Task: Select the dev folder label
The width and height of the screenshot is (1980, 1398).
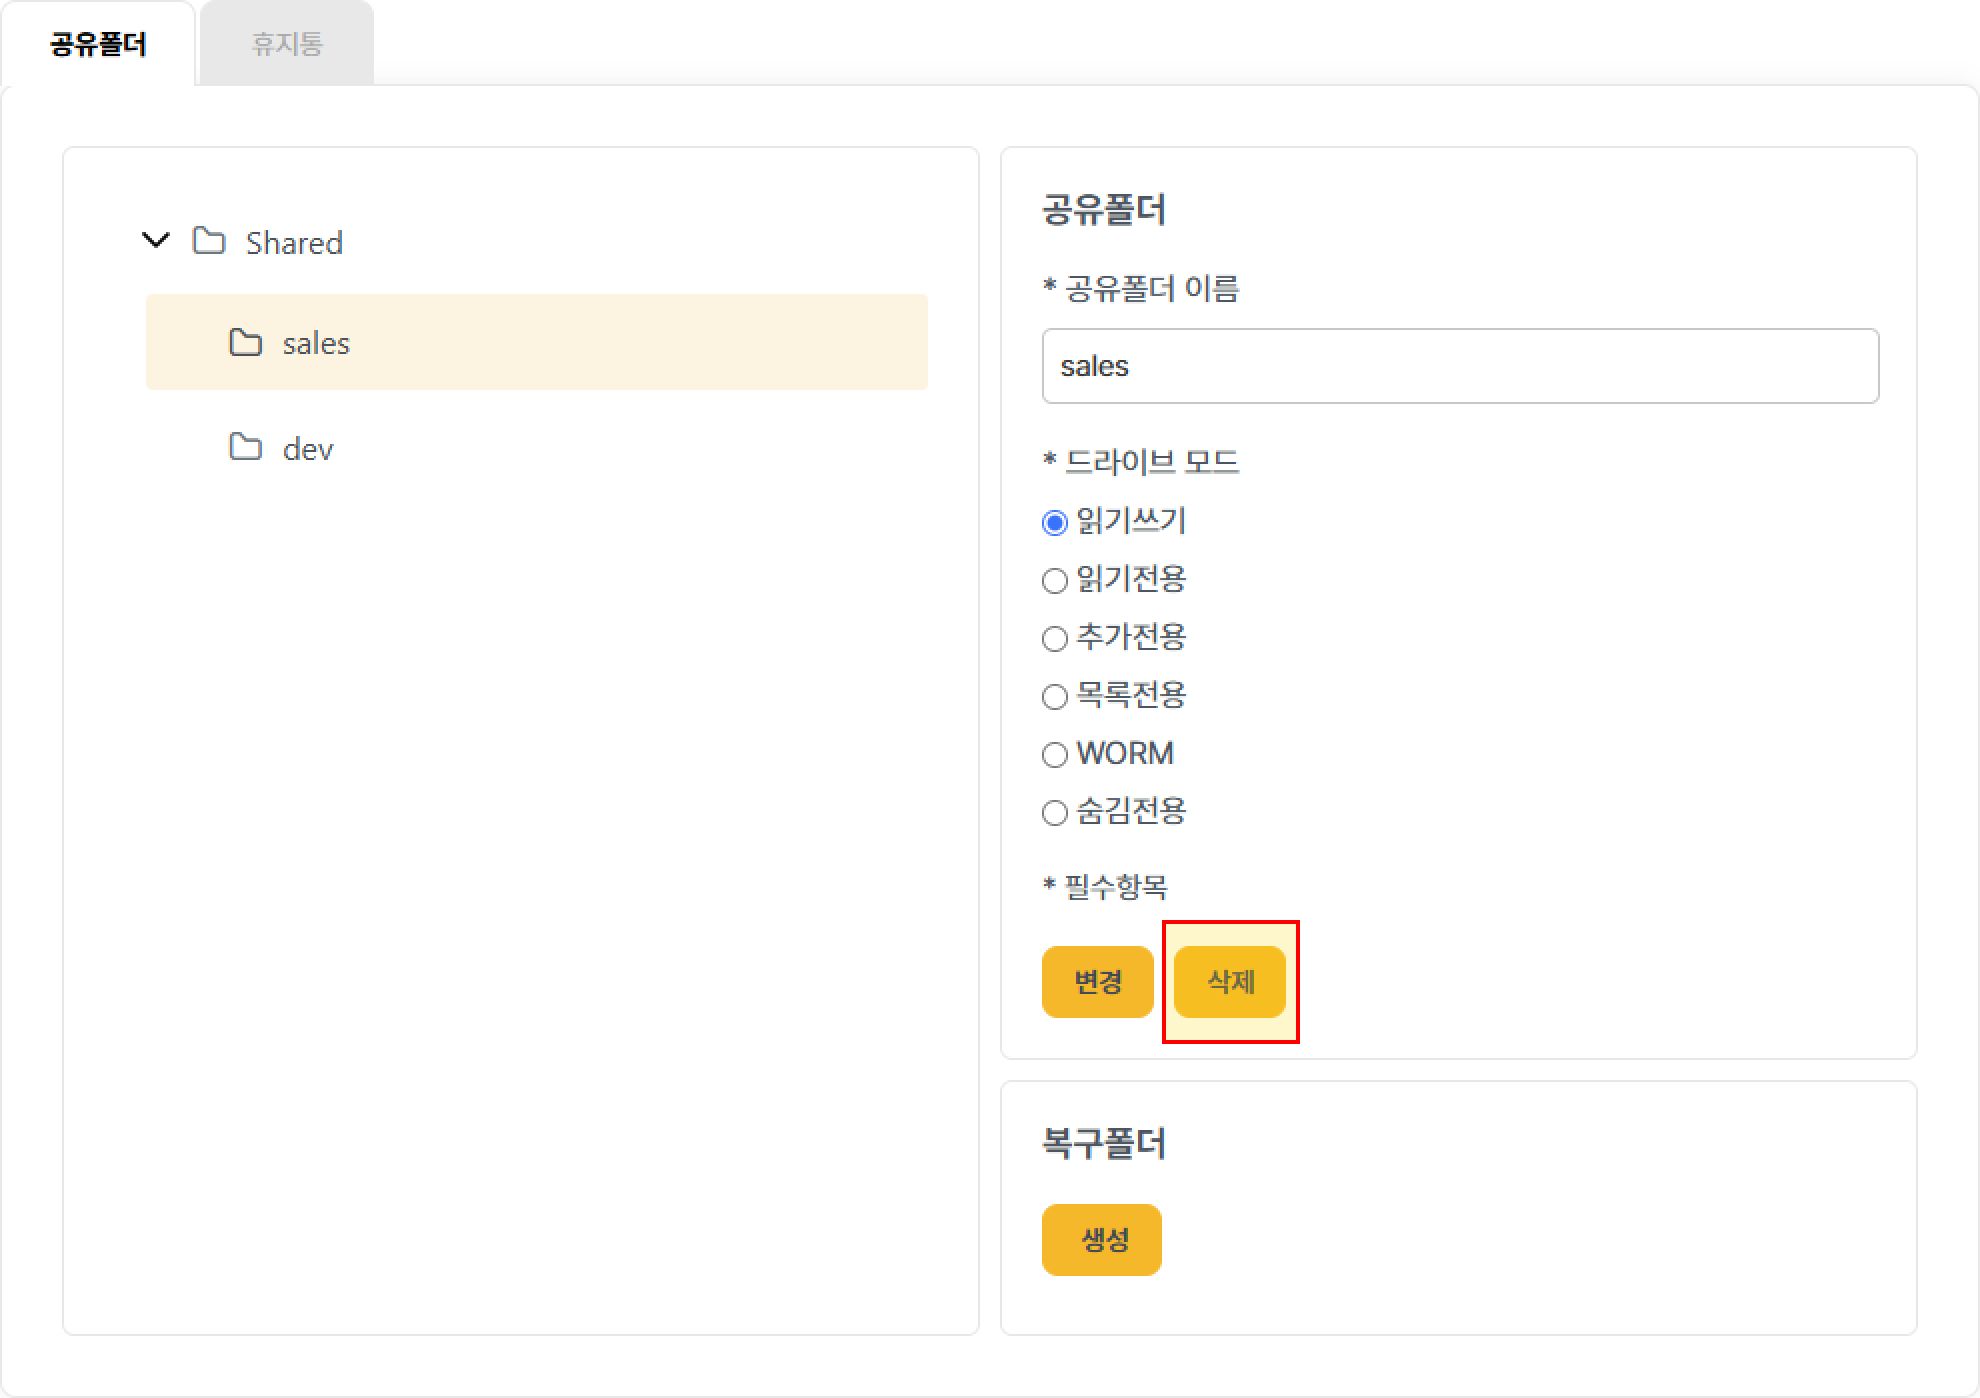Action: click(x=308, y=449)
